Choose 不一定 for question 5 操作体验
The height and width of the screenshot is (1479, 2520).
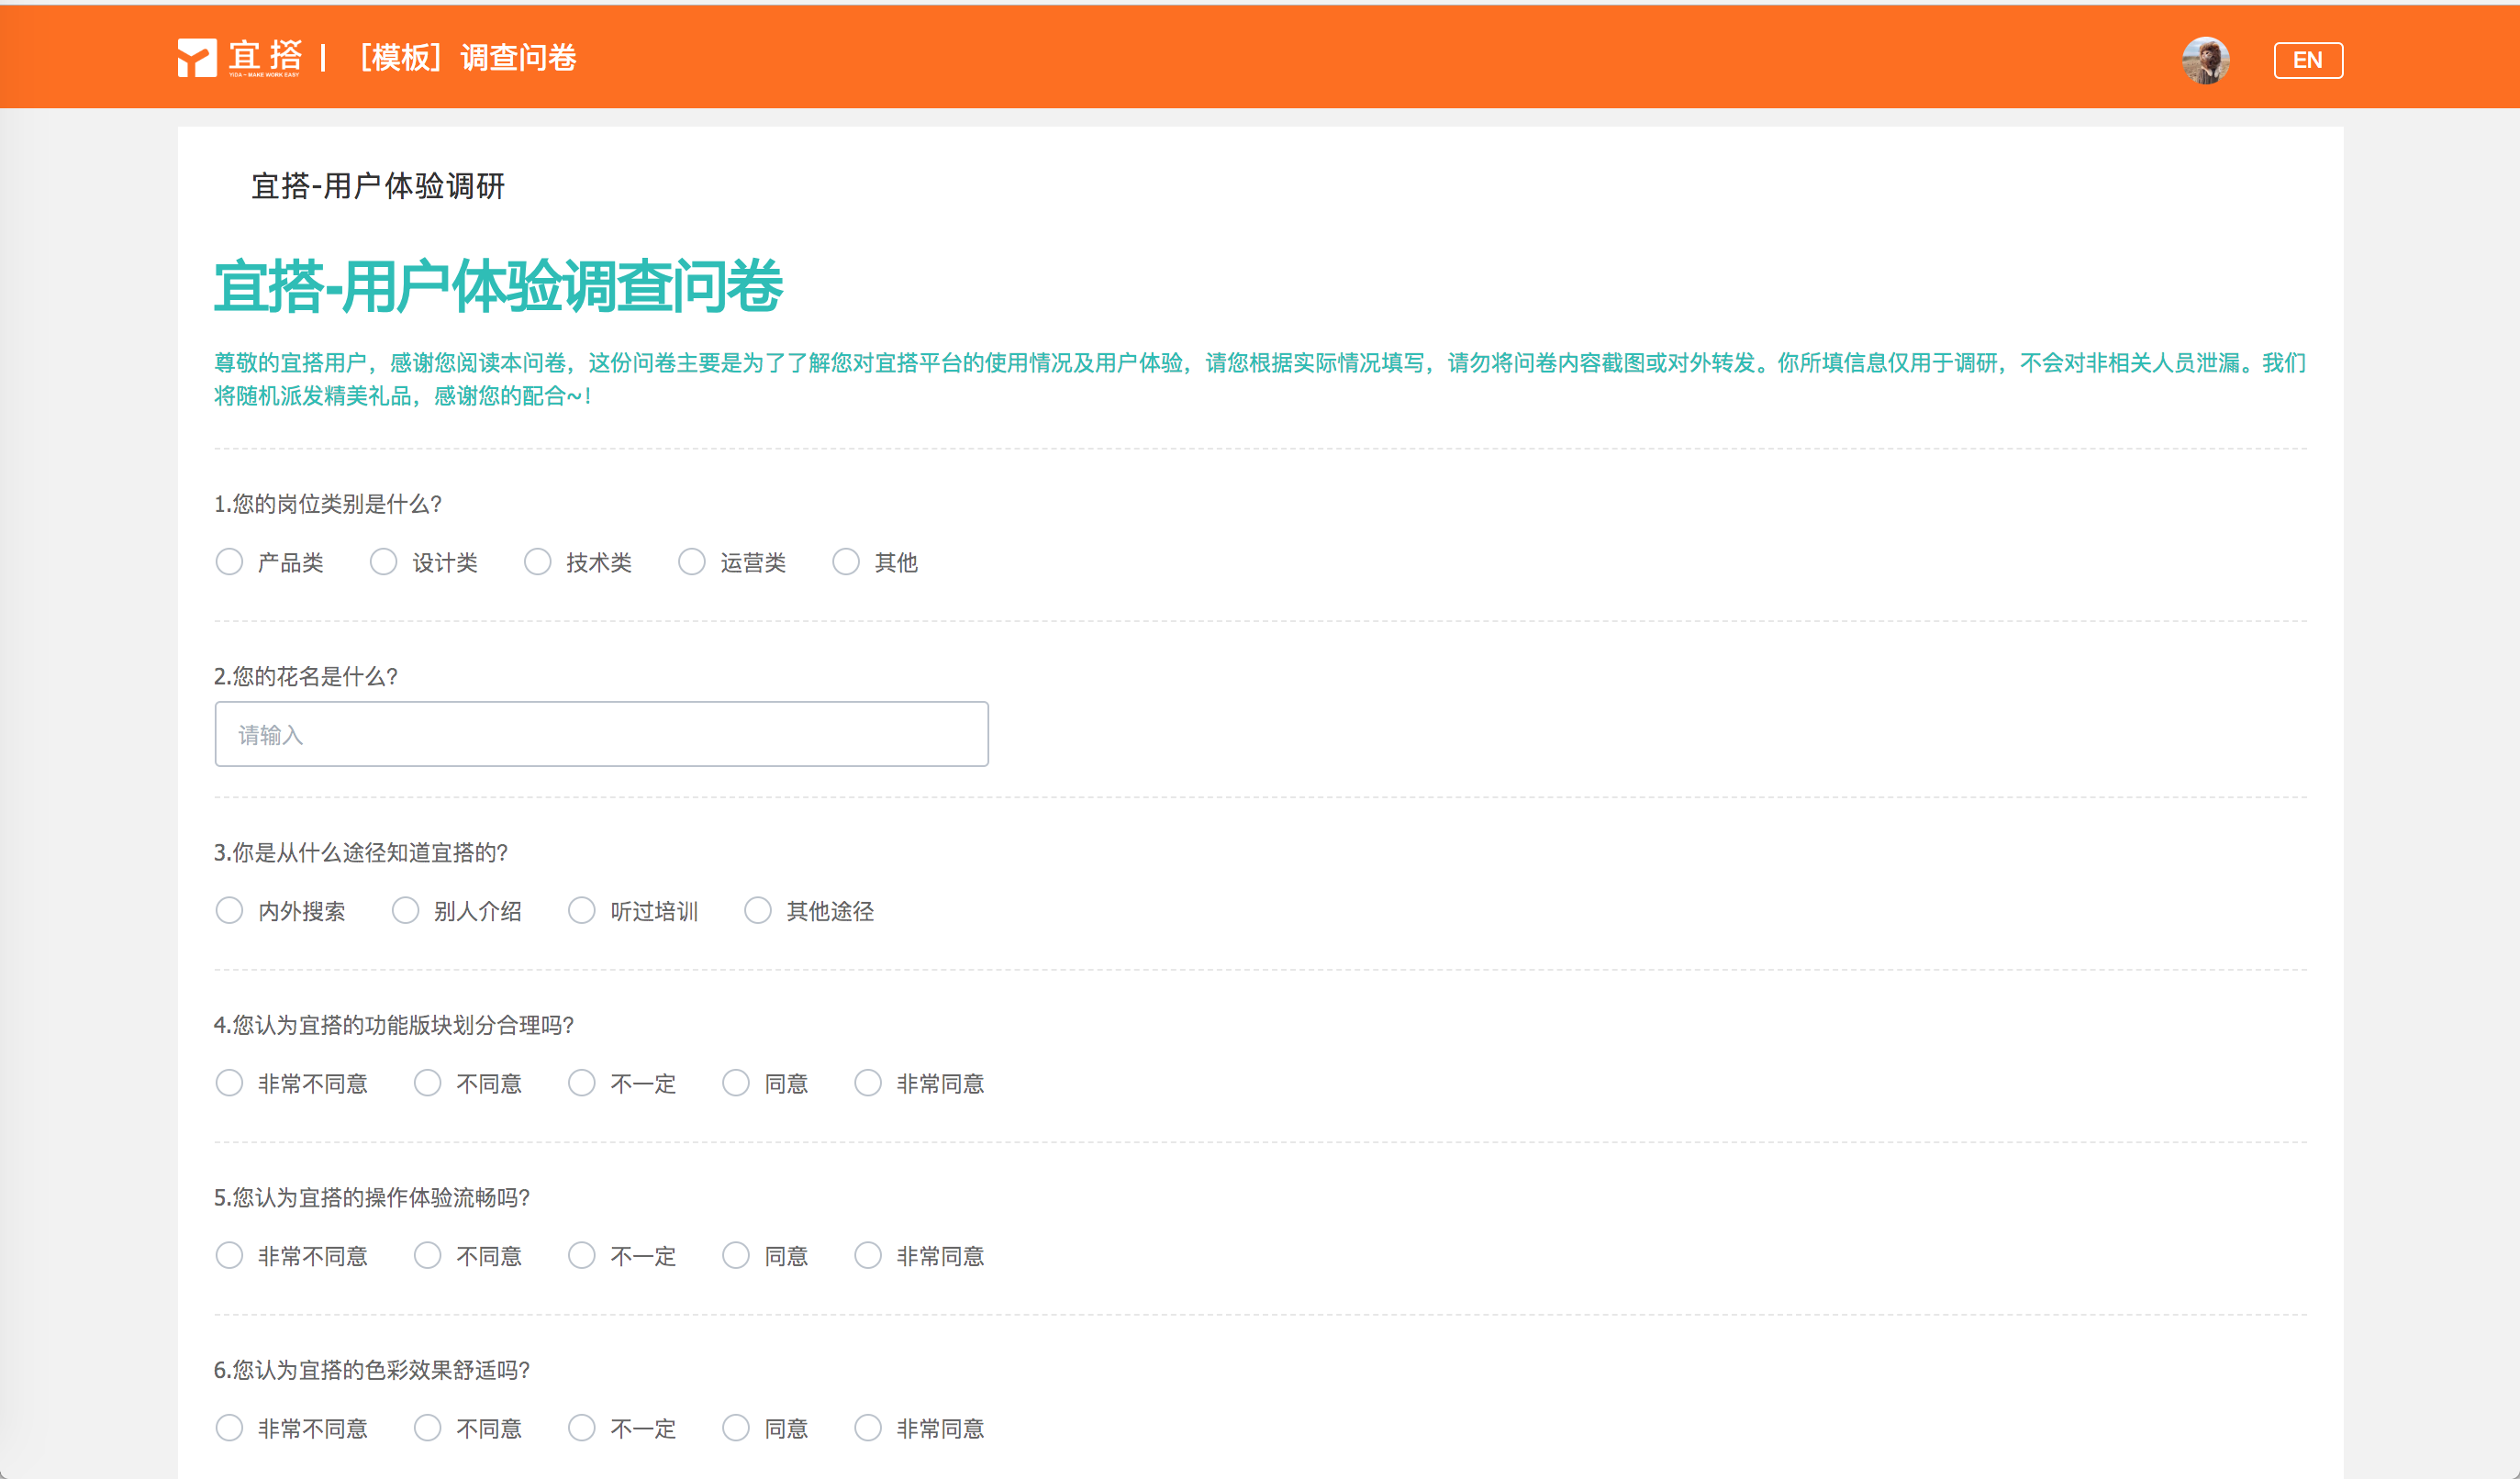tap(582, 1255)
